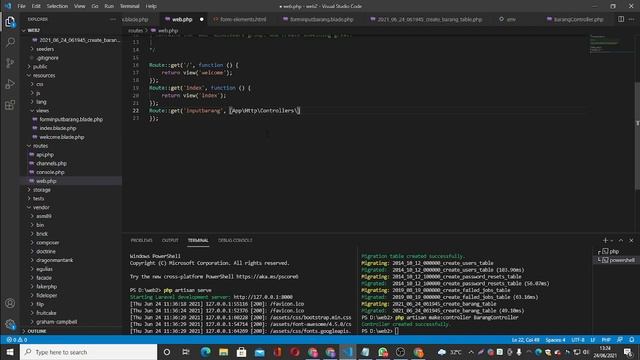Viewport: 640px width, 360px height.
Task: Open the Accounts menu icon
Action: [x=10, y=303]
